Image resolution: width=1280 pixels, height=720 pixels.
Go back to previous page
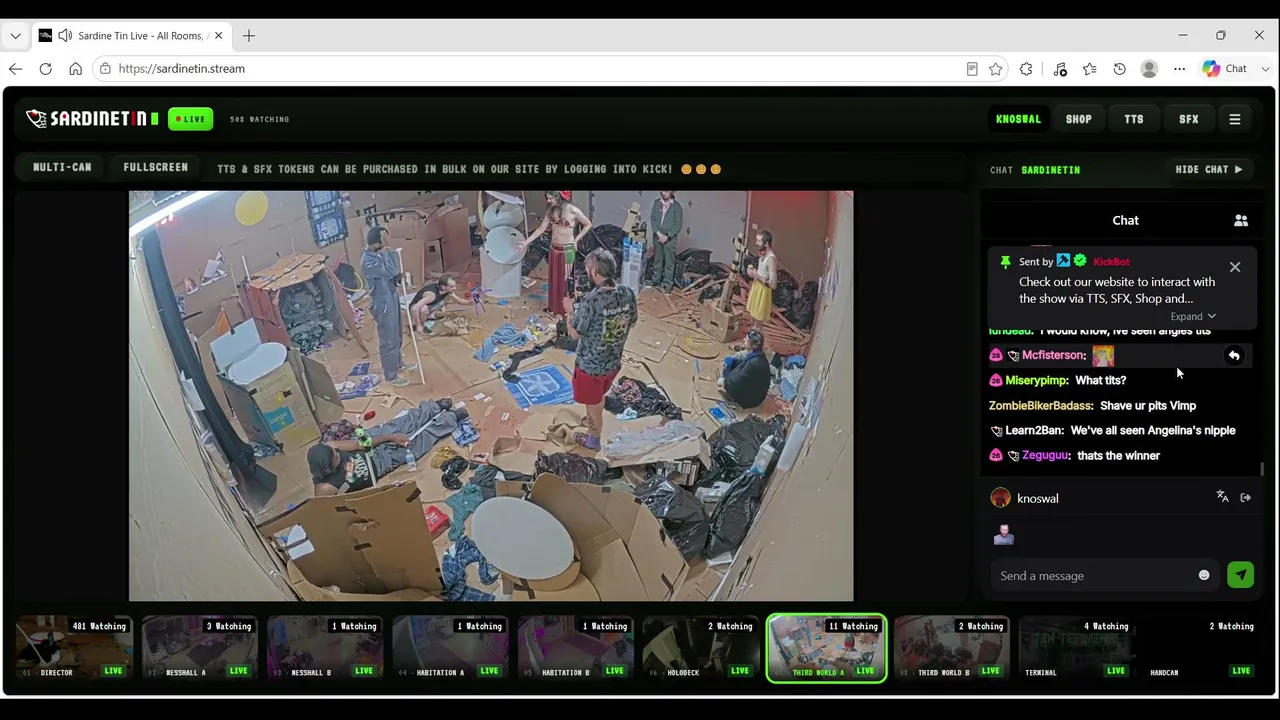(15, 69)
